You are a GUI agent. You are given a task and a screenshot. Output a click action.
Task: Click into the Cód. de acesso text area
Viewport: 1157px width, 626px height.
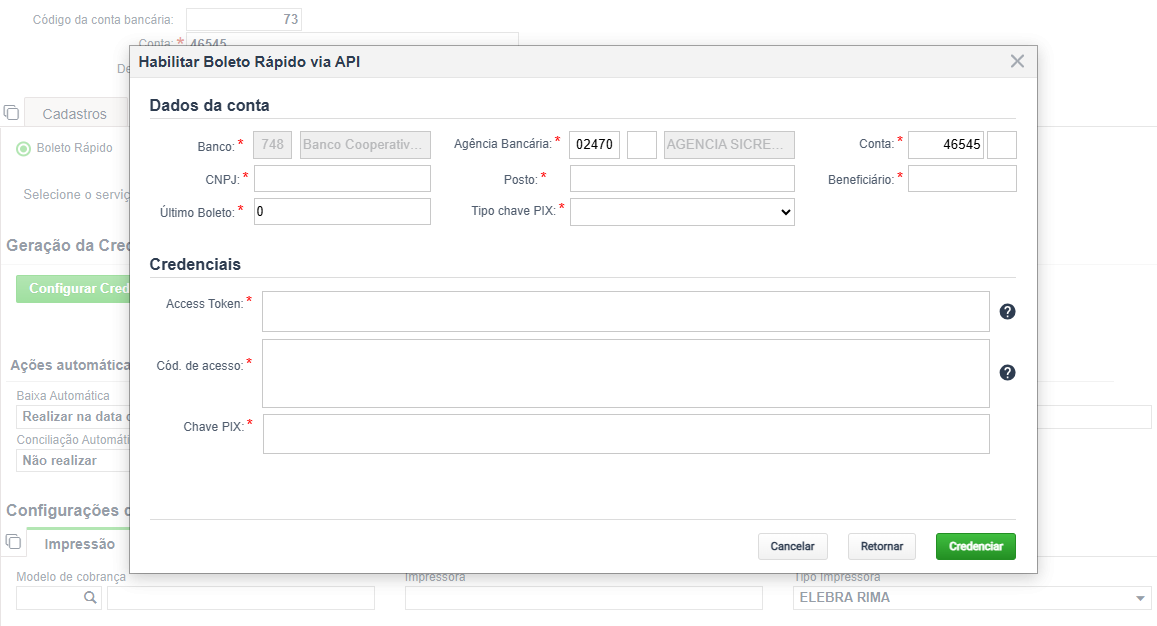tap(626, 374)
